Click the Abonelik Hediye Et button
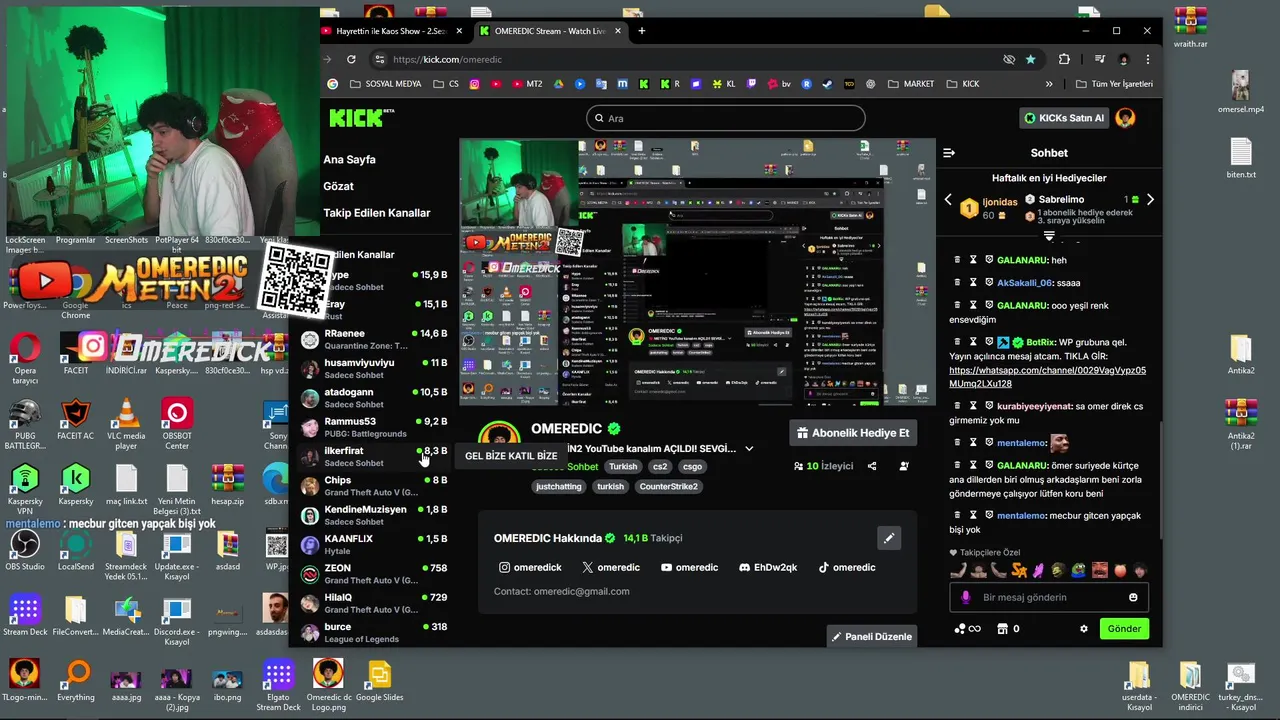The height and width of the screenshot is (720, 1280). point(853,433)
